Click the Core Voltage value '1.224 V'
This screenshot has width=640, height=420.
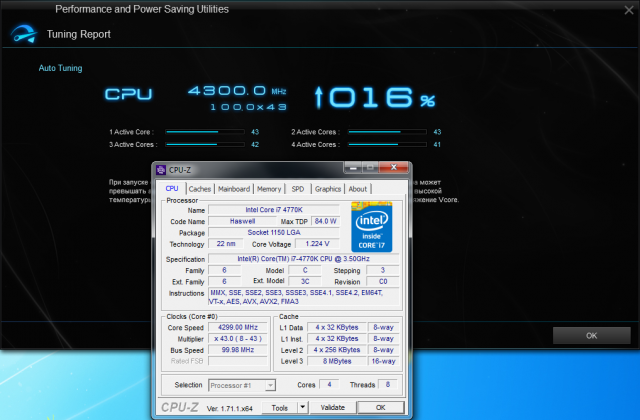317,244
